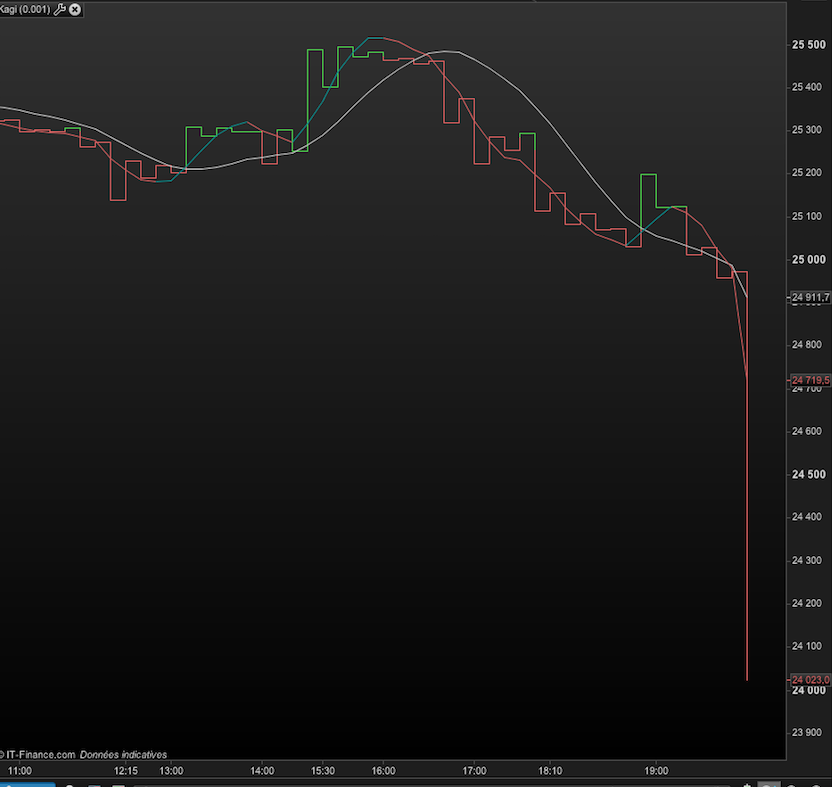Click the 24 100 price axis label
832x787 pixels.
coord(807,646)
